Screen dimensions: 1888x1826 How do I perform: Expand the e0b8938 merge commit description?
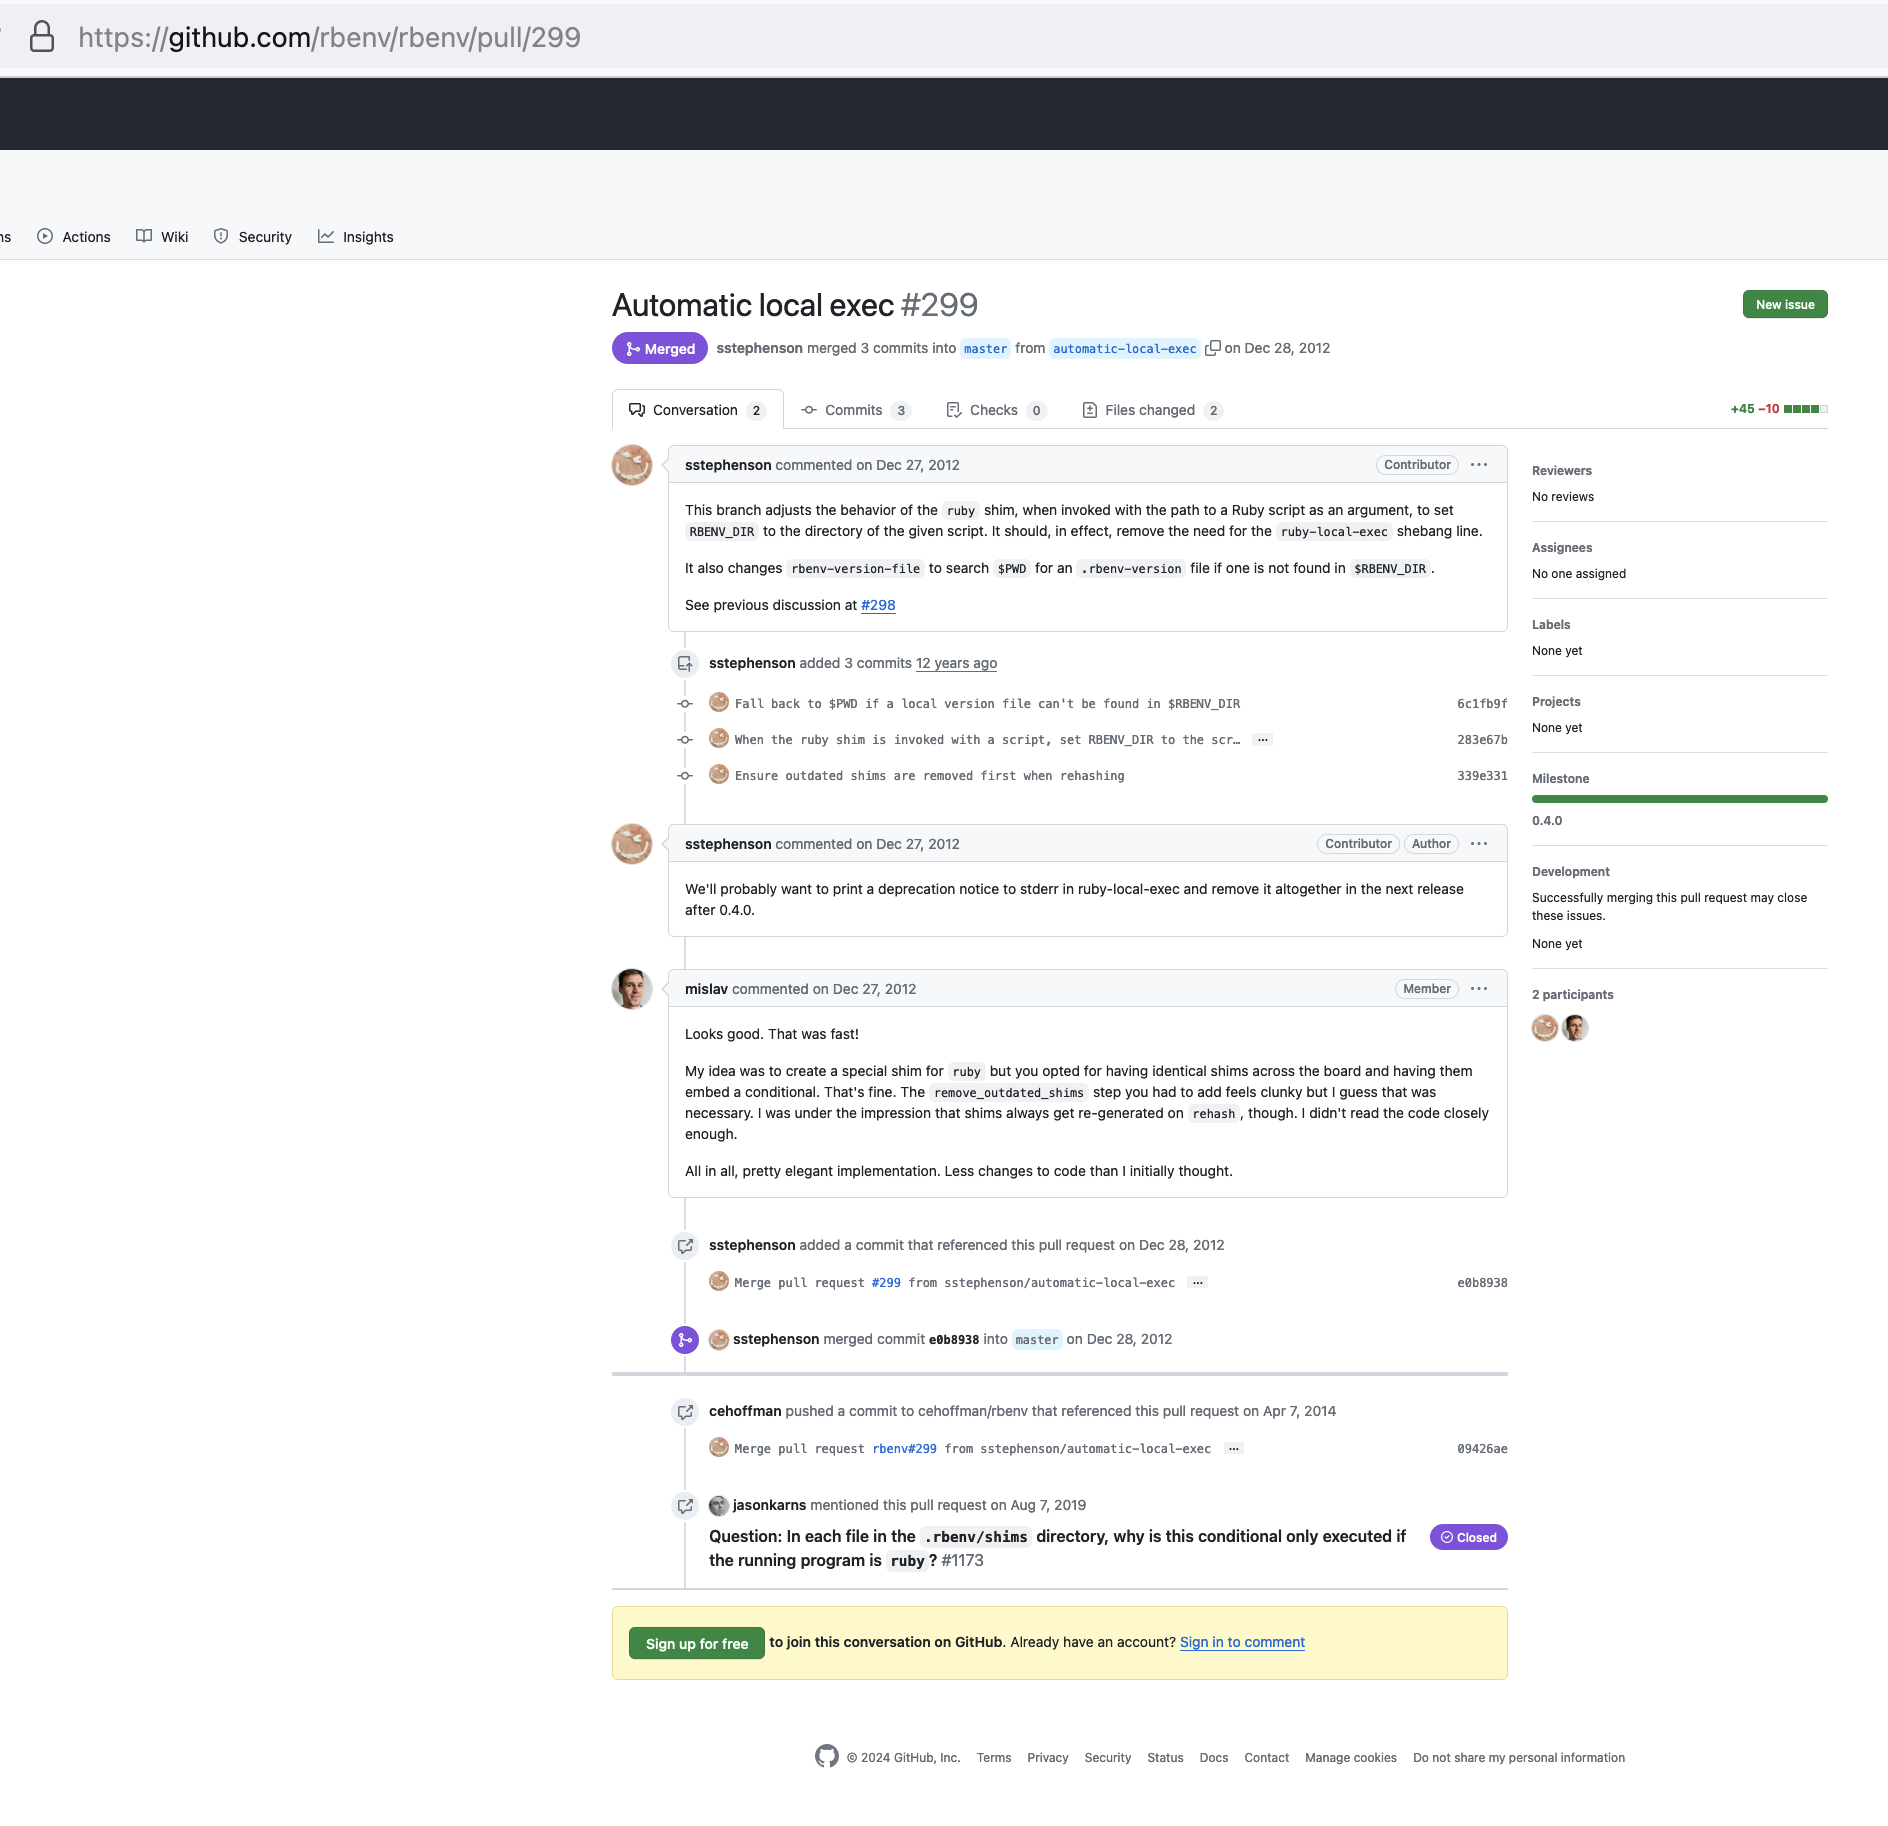(1197, 1283)
